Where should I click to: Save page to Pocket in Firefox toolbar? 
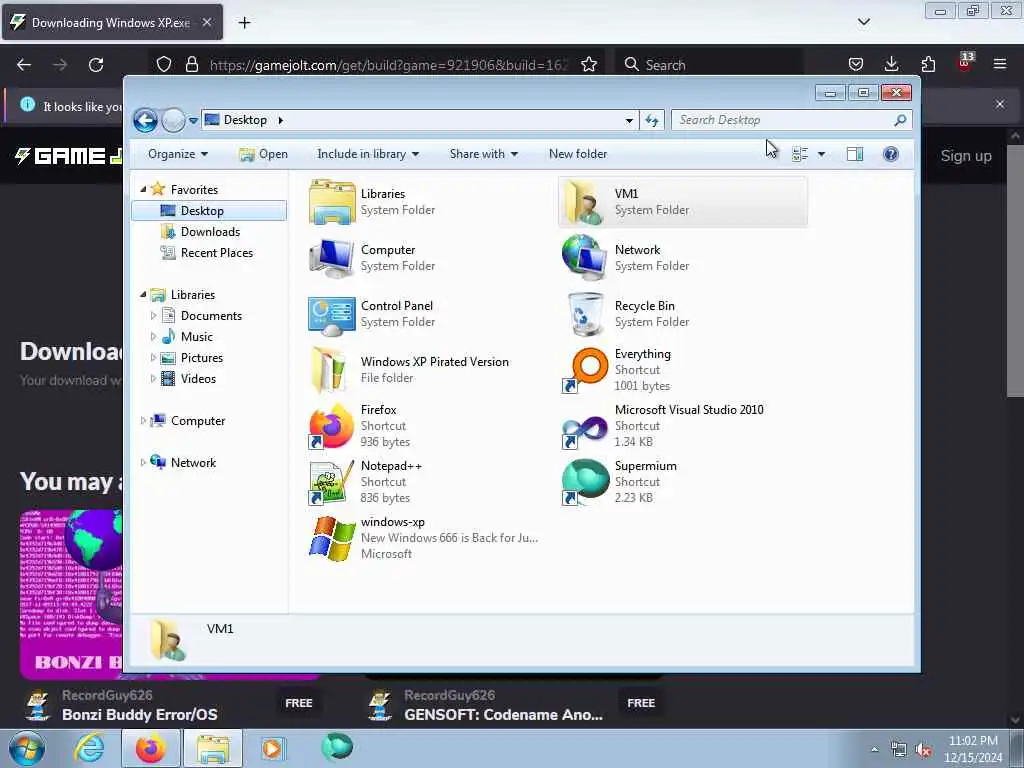856,64
